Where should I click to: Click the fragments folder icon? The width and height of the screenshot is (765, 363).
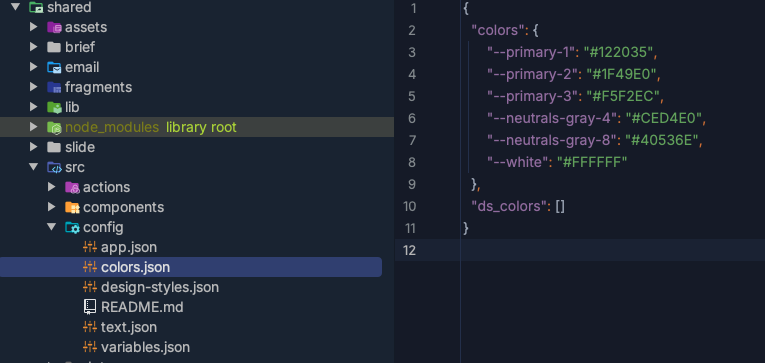54,87
